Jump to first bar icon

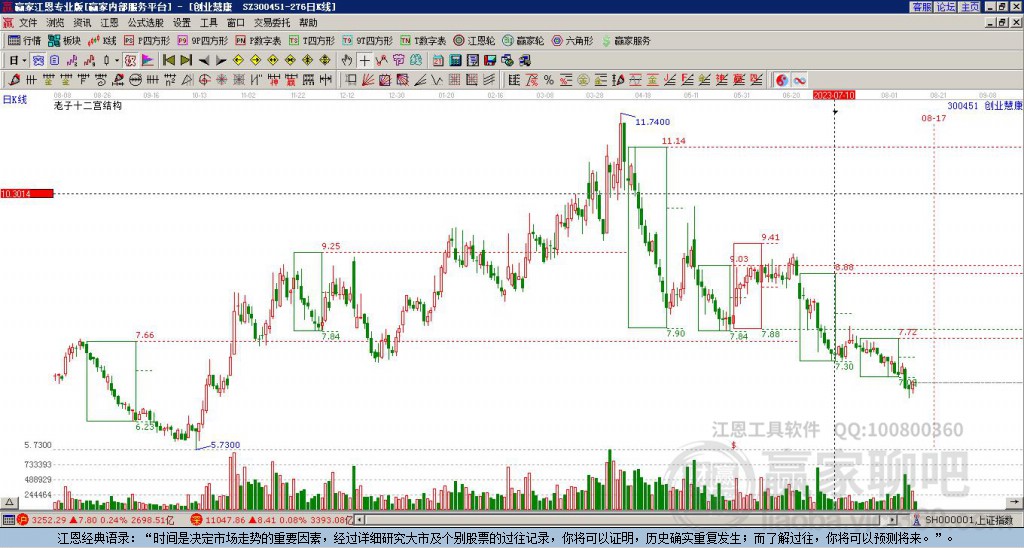click(x=168, y=61)
